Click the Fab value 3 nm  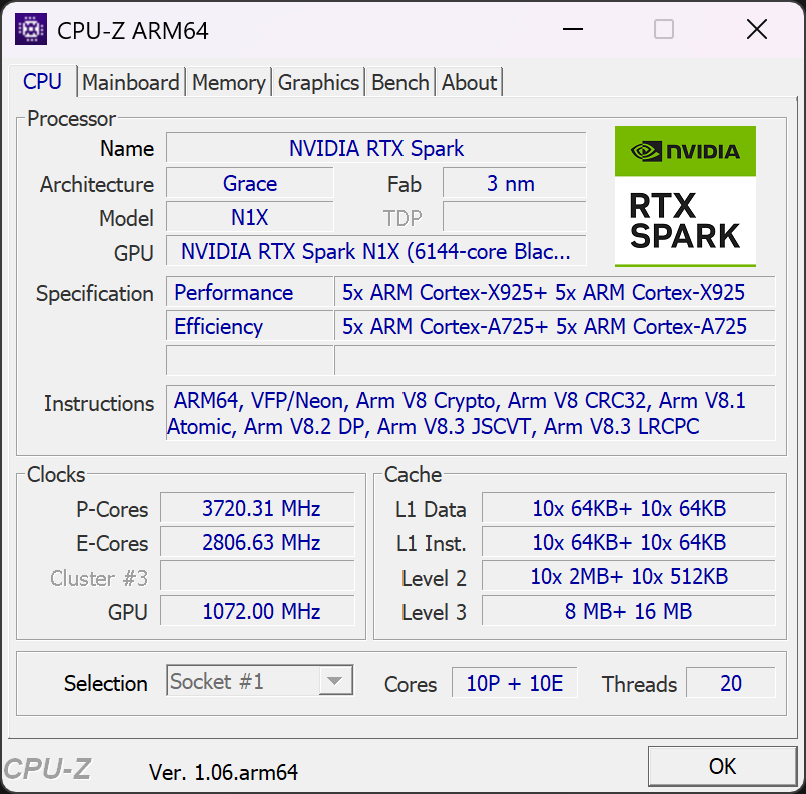(x=515, y=183)
